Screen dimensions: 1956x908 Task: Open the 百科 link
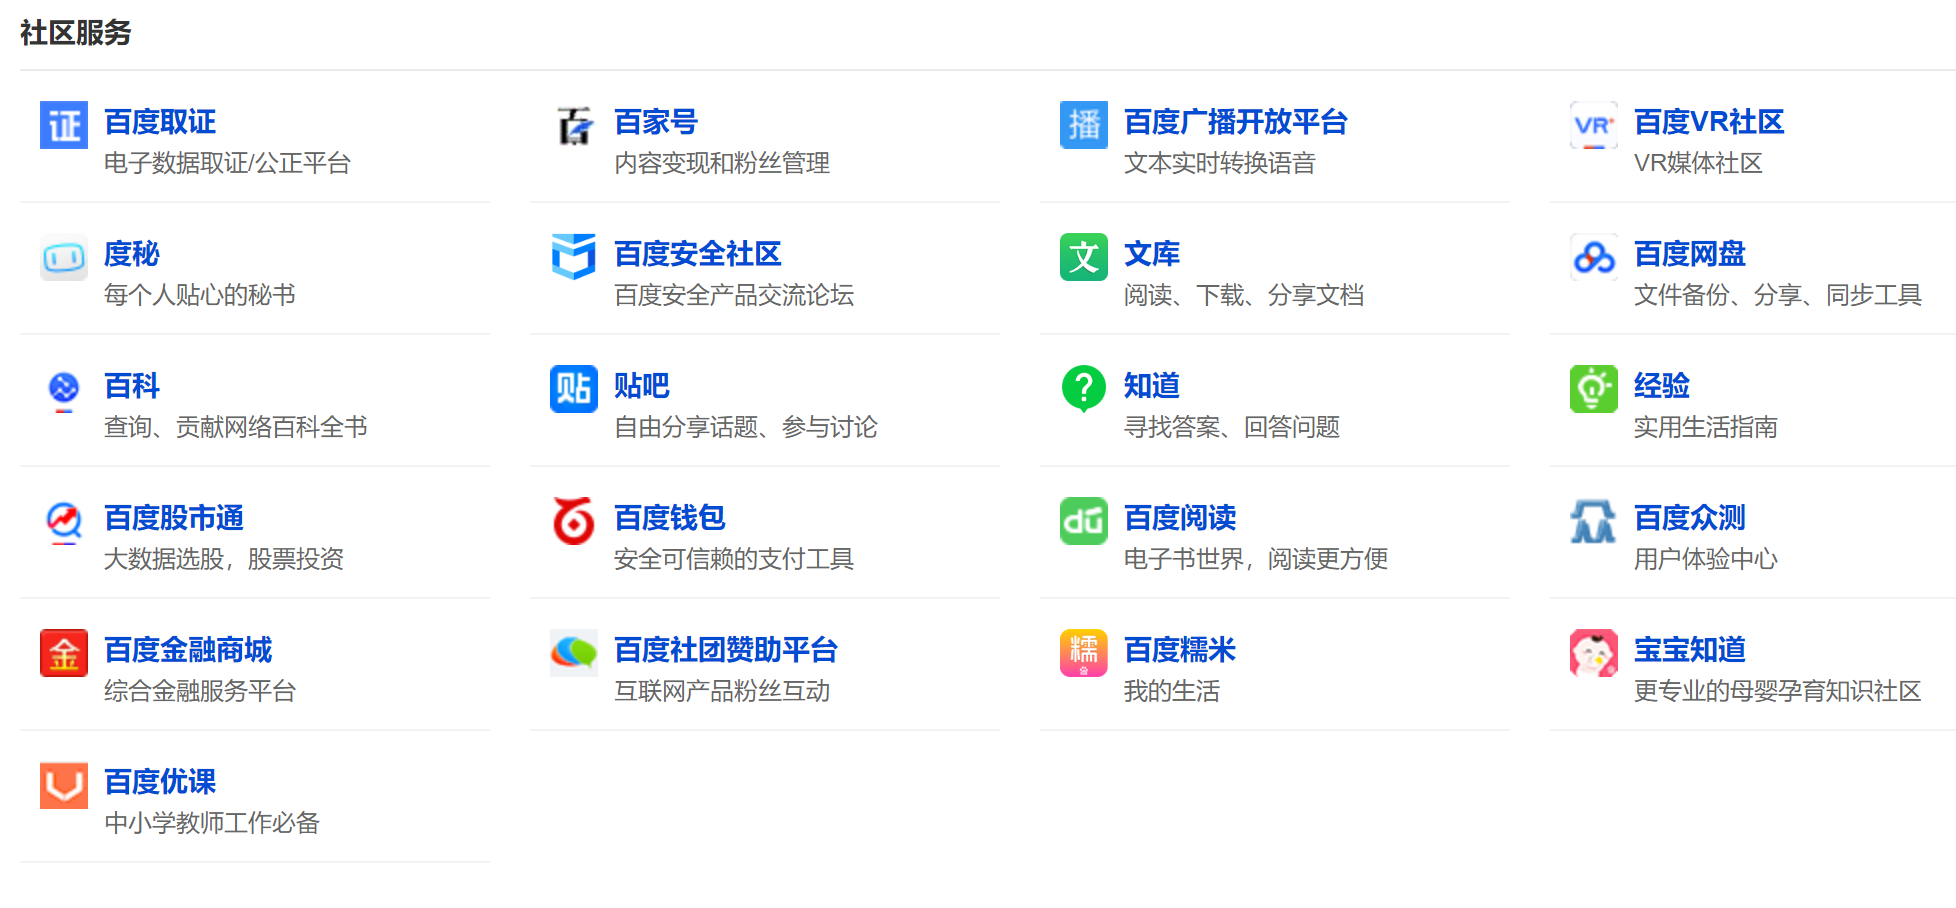click(132, 386)
